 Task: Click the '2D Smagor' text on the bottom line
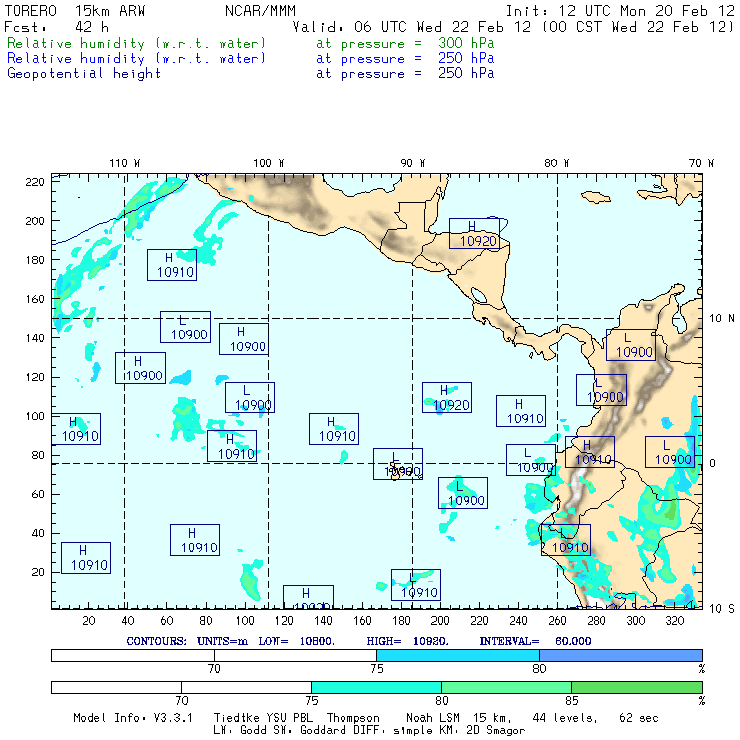pyautogui.click(x=496, y=731)
